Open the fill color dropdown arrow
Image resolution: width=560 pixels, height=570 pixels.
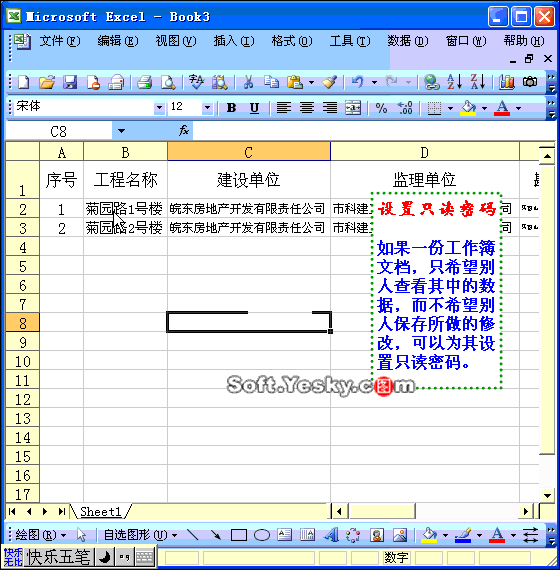tap(484, 108)
